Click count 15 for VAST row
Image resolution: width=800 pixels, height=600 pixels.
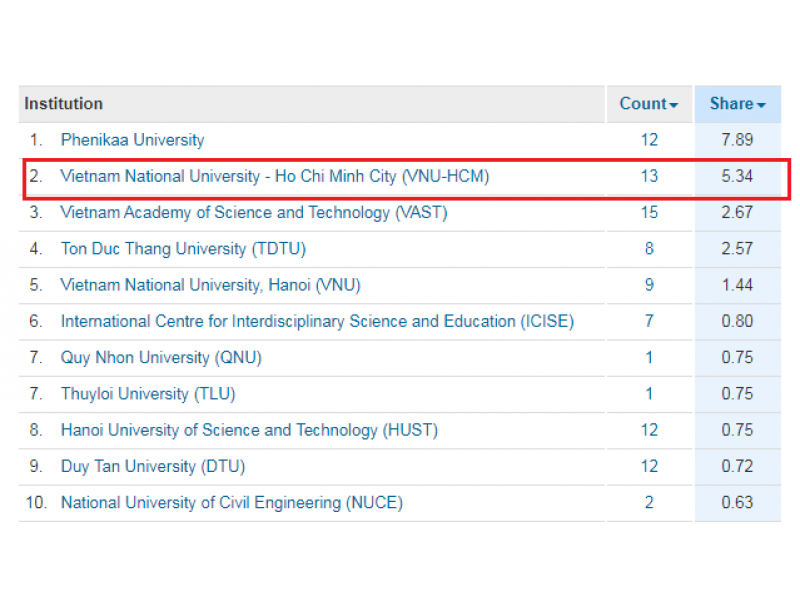649,212
